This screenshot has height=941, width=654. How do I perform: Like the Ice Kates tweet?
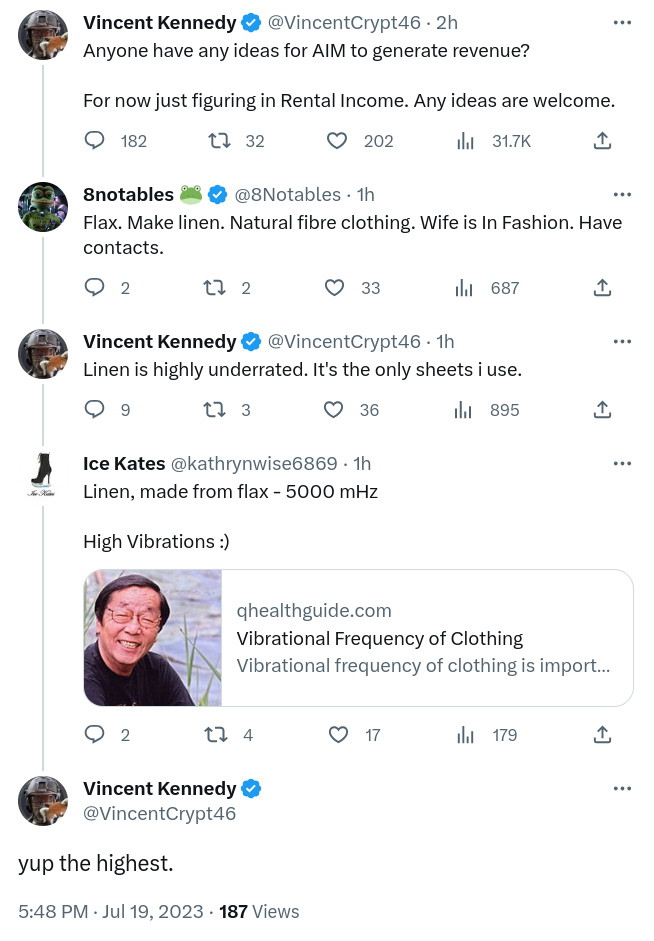(339, 735)
